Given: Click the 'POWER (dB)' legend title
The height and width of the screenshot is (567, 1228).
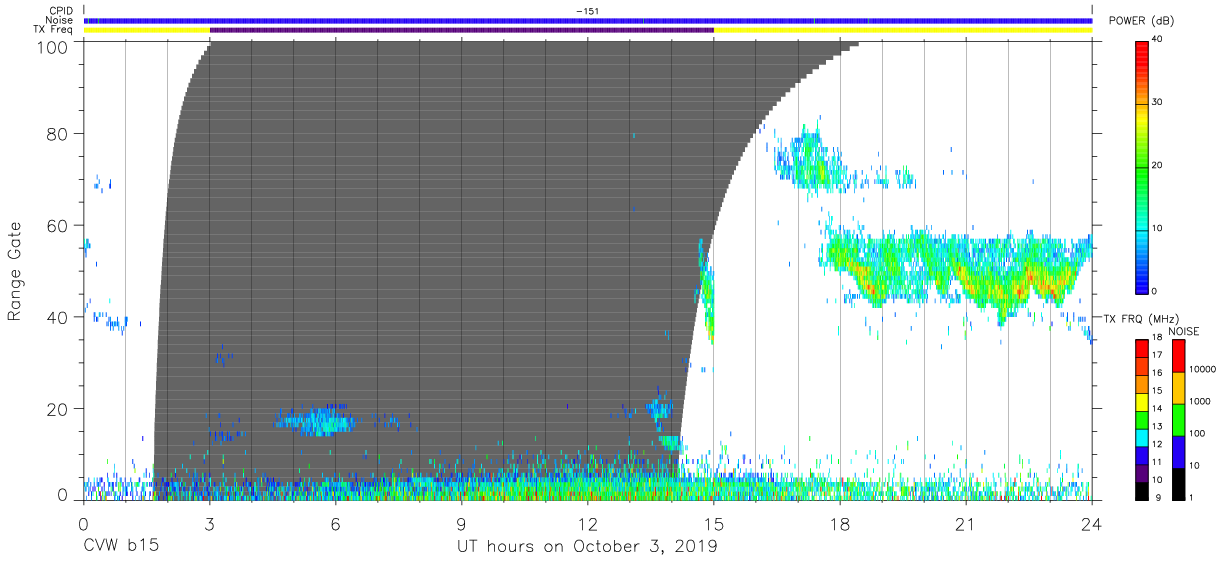Looking at the screenshot, I should 1141,21.
